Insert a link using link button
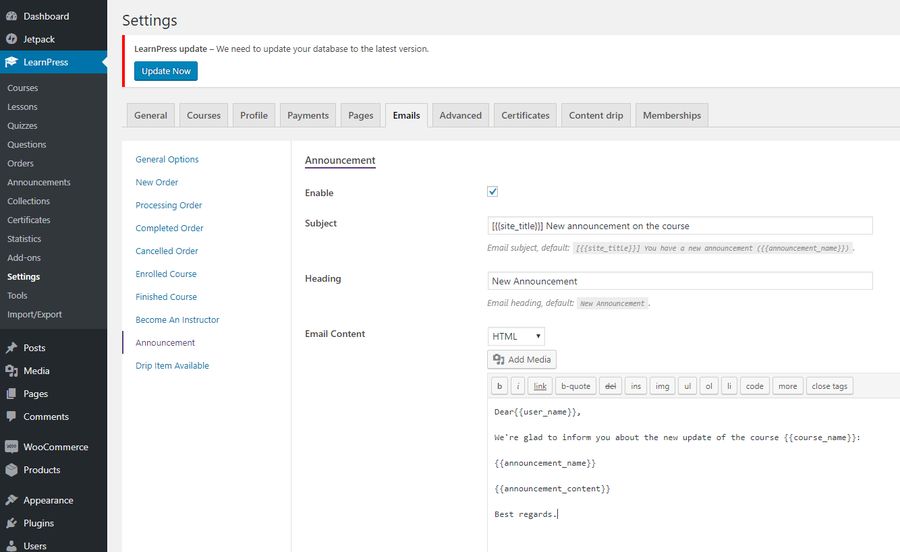The width and height of the screenshot is (900, 552). [x=540, y=386]
